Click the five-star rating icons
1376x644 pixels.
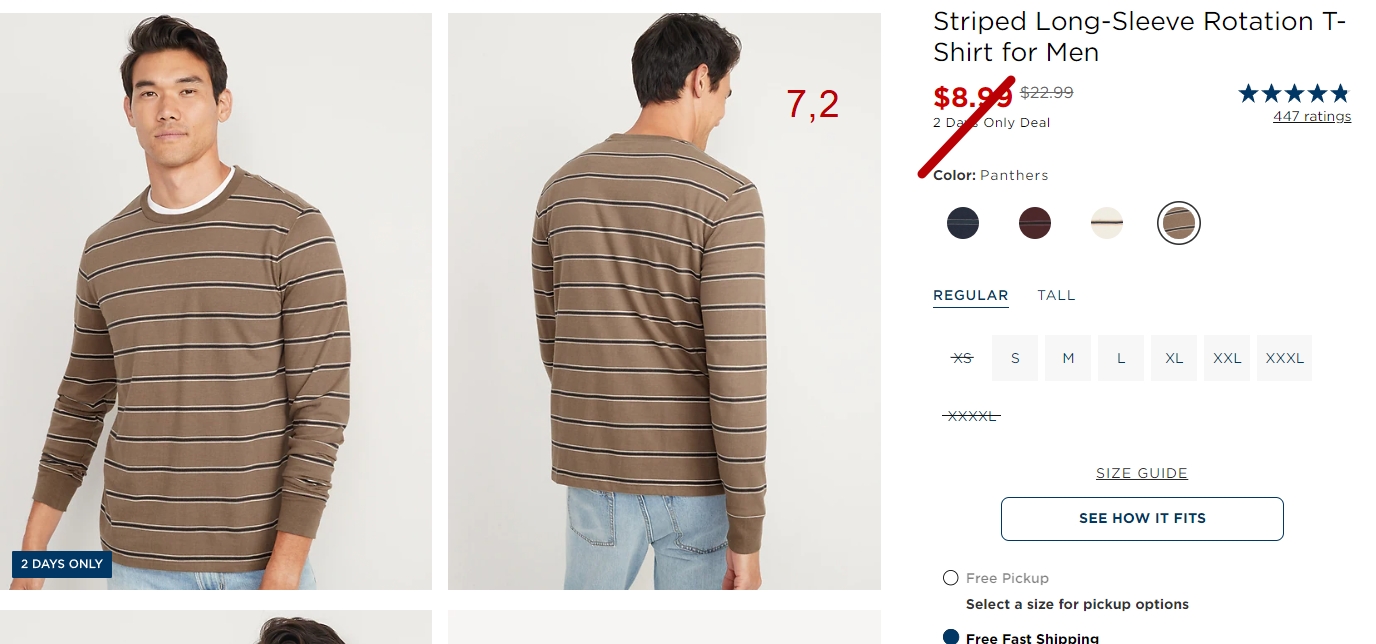pyautogui.click(x=1294, y=94)
